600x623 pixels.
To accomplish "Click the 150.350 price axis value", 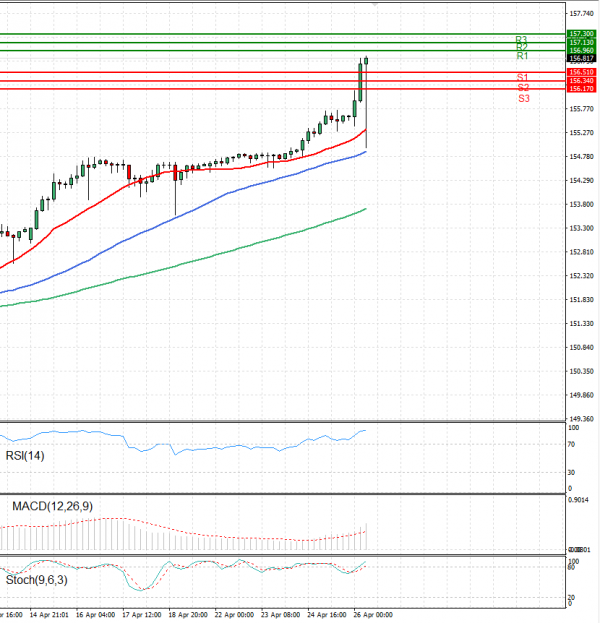I will pos(581,371).
